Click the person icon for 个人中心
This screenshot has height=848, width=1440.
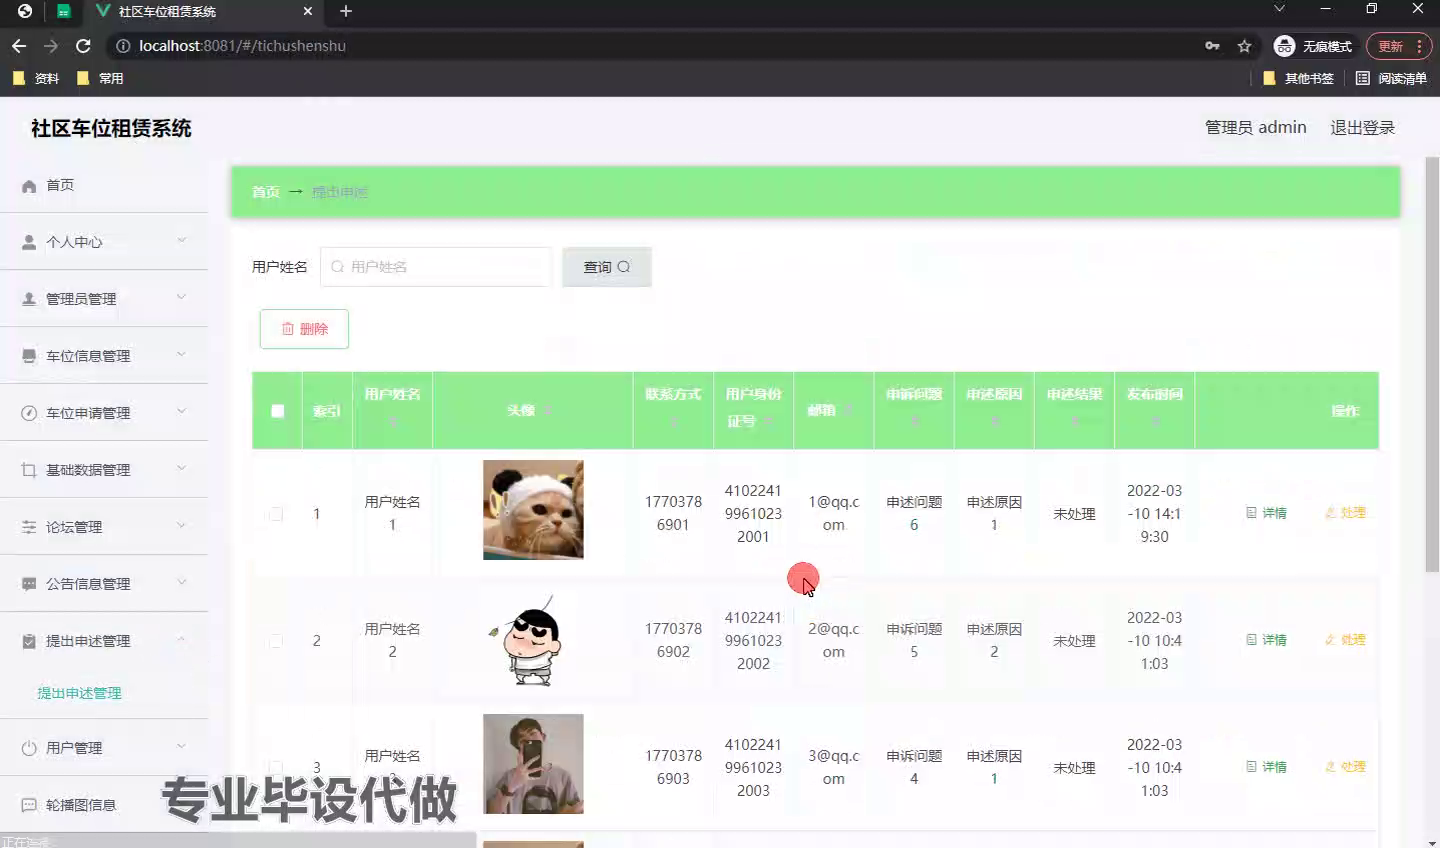[x=29, y=243]
